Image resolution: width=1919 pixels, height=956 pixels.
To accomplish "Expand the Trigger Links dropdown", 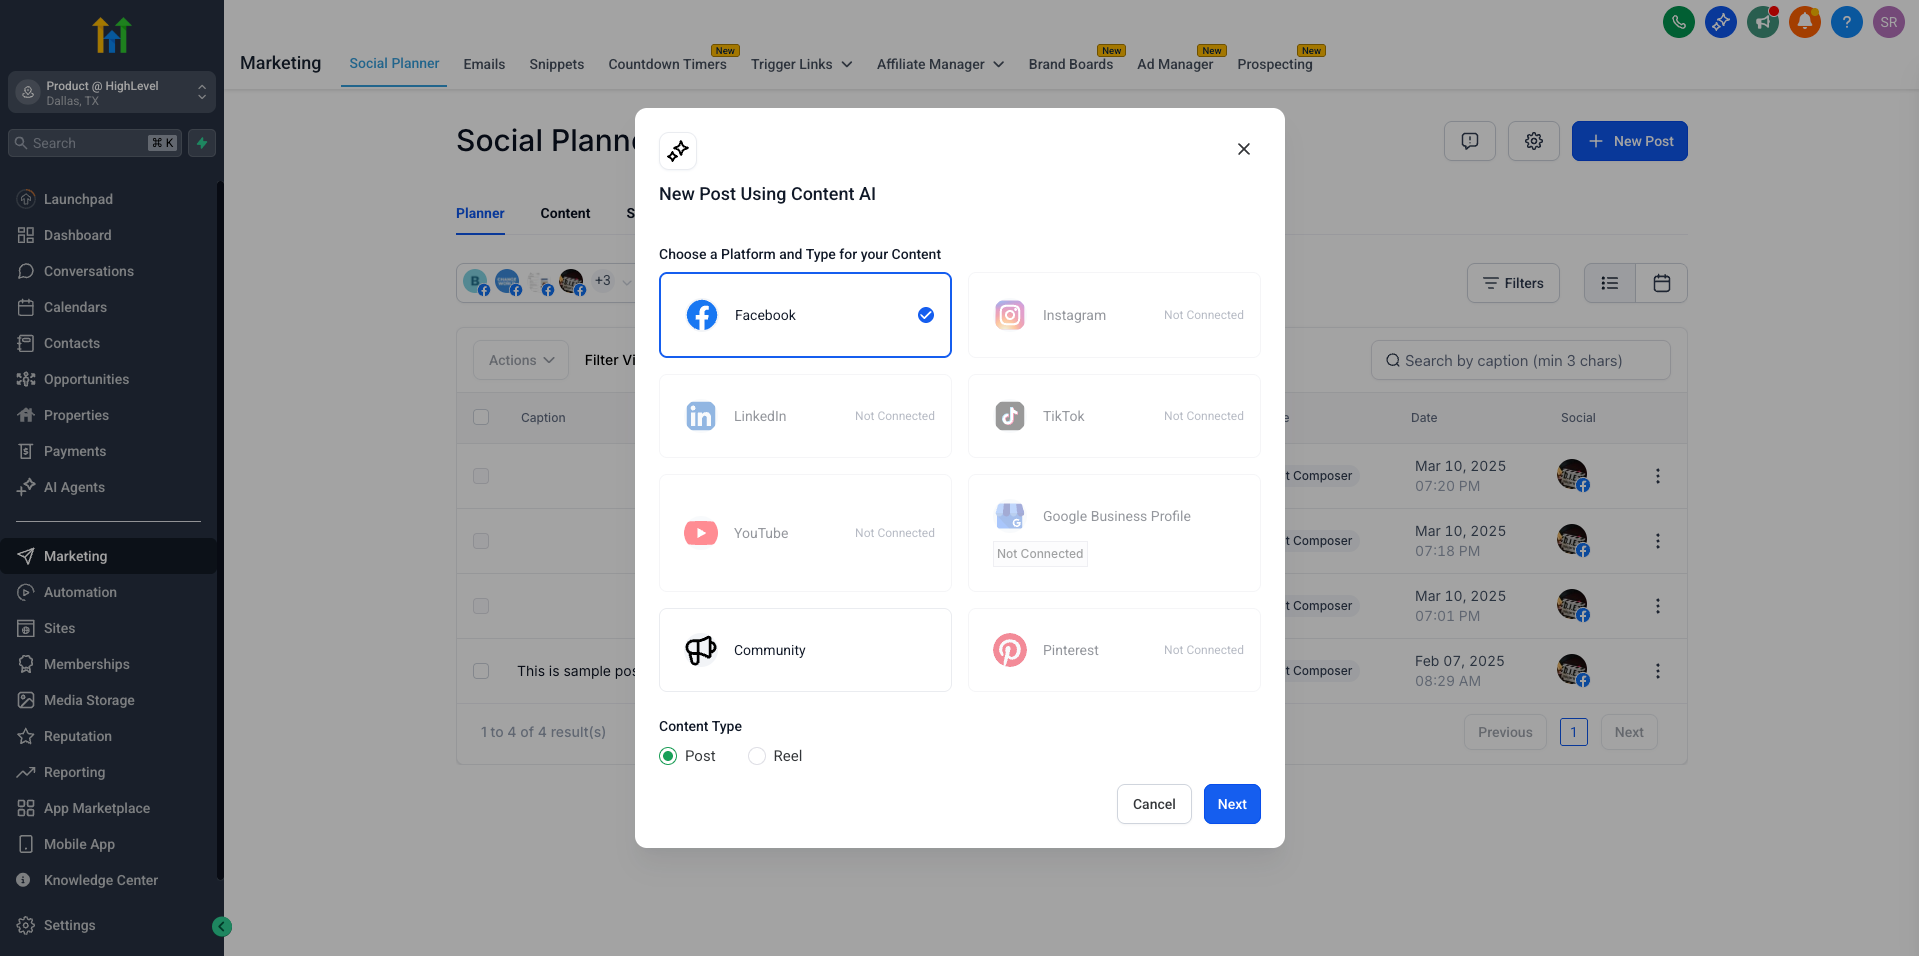I will [x=802, y=64].
